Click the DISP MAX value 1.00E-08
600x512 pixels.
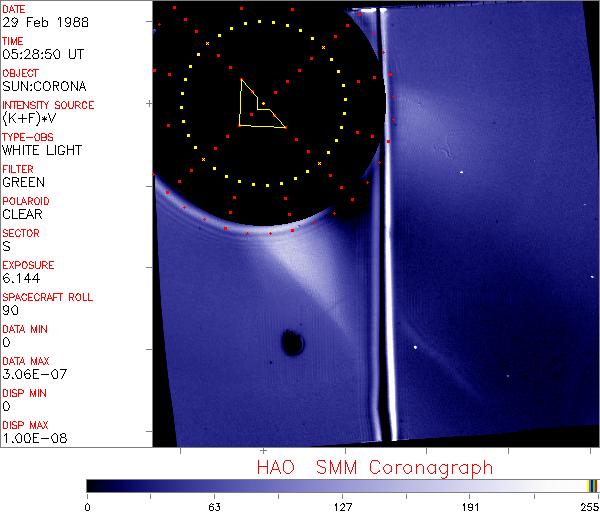30,439
